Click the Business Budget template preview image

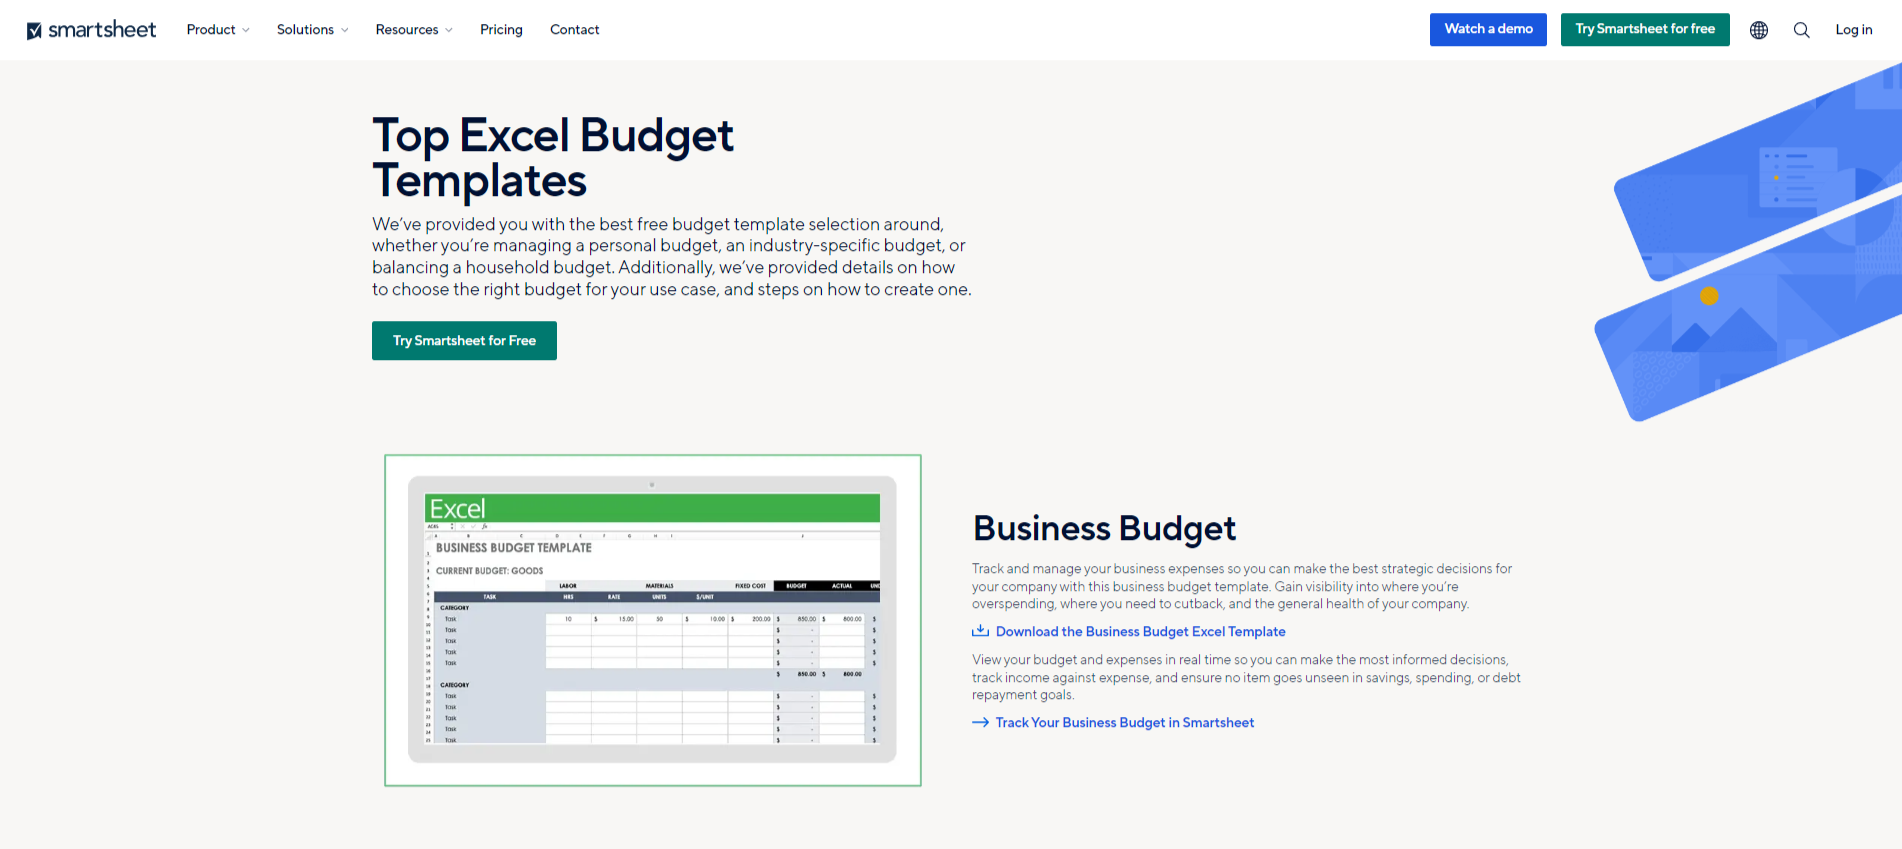[x=653, y=620]
